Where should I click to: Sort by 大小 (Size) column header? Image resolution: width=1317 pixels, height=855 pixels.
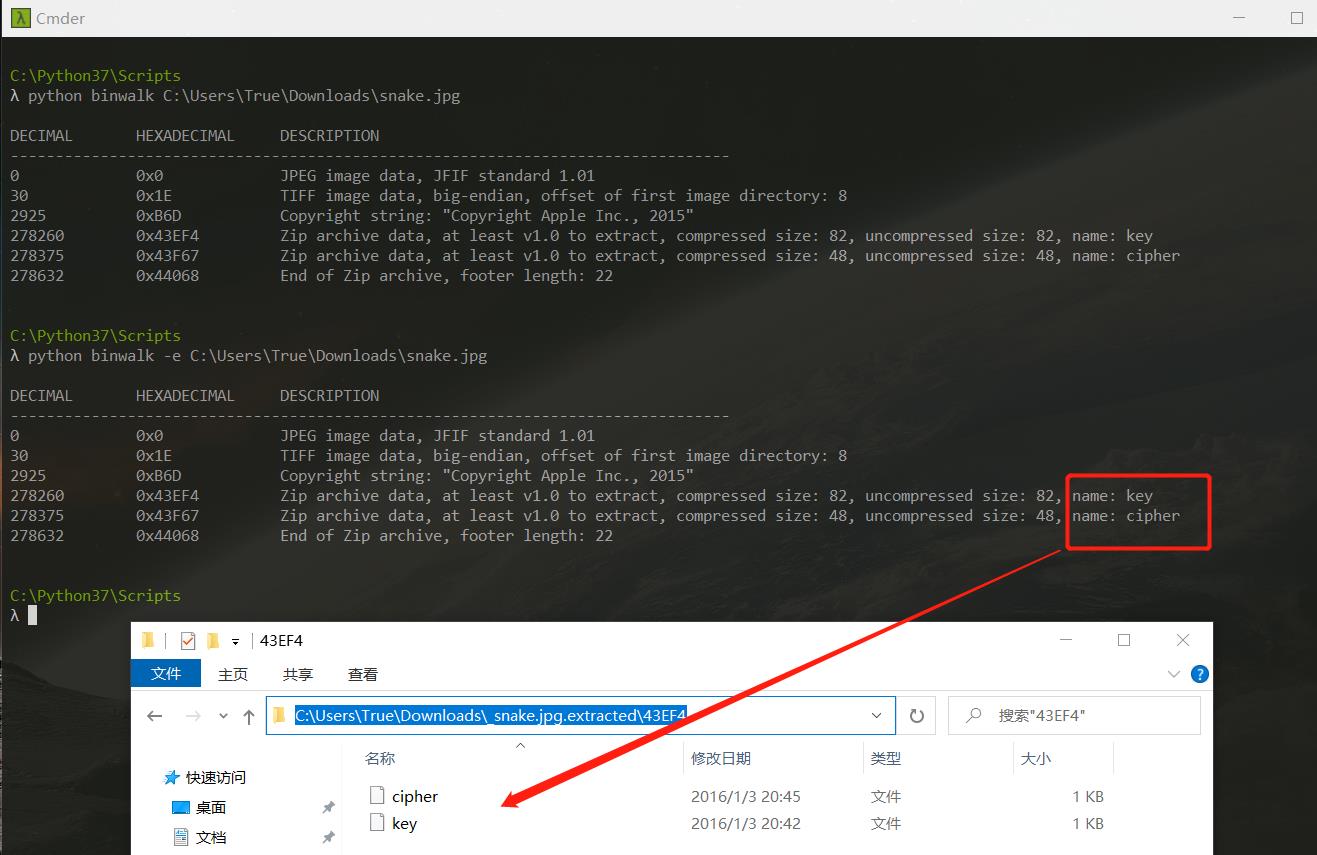click(x=1036, y=759)
